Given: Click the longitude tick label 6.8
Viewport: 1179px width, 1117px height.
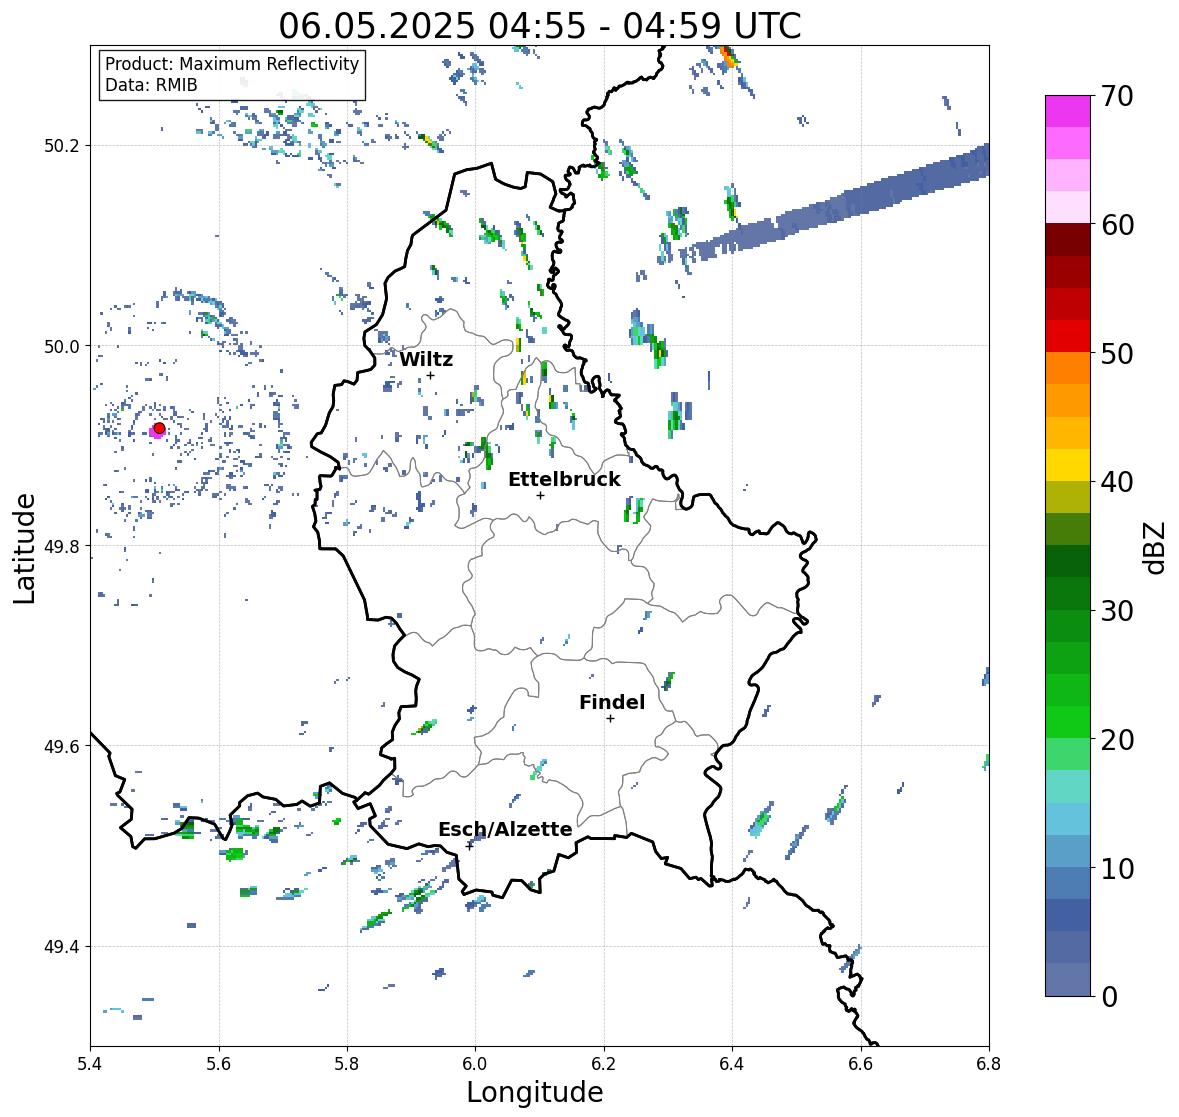Looking at the screenshot, I should (989, 1064).
